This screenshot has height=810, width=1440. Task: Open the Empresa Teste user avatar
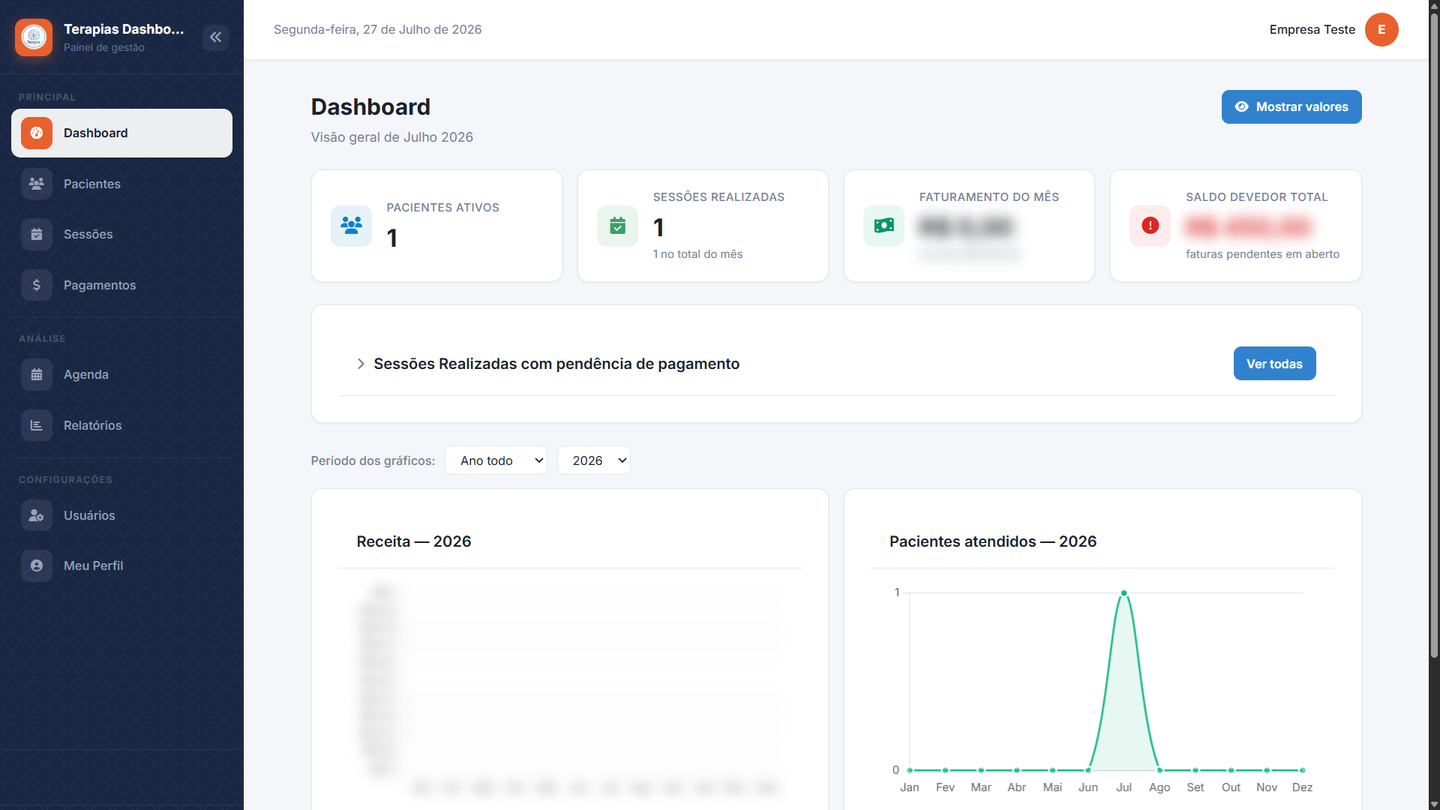tap(1381, 30)
